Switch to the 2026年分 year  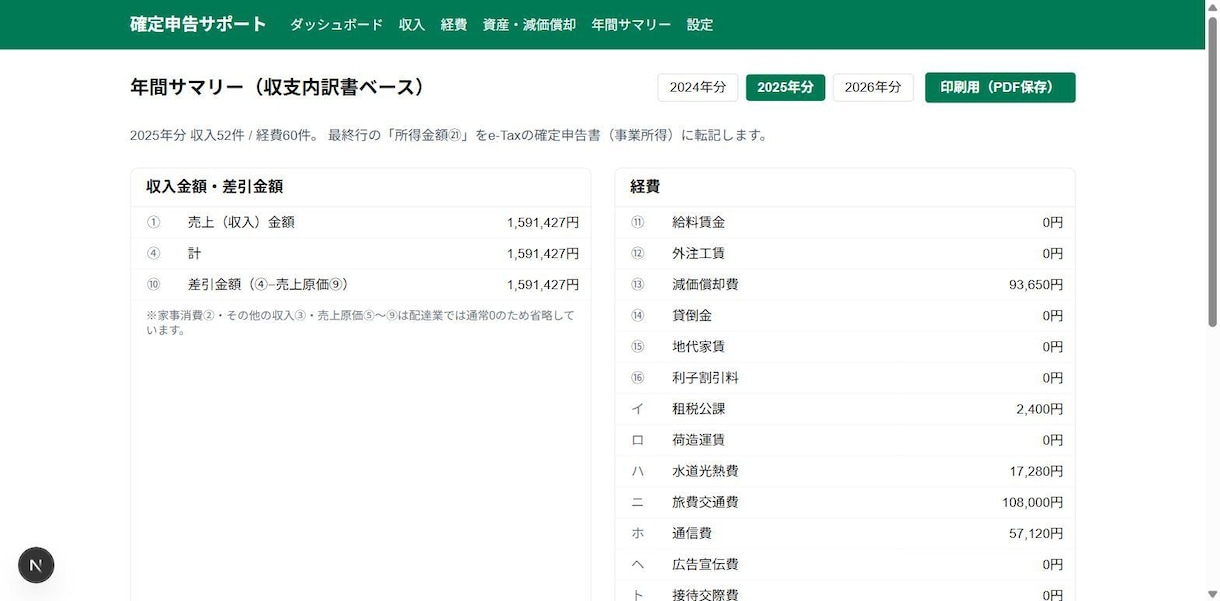pos(873,87)
